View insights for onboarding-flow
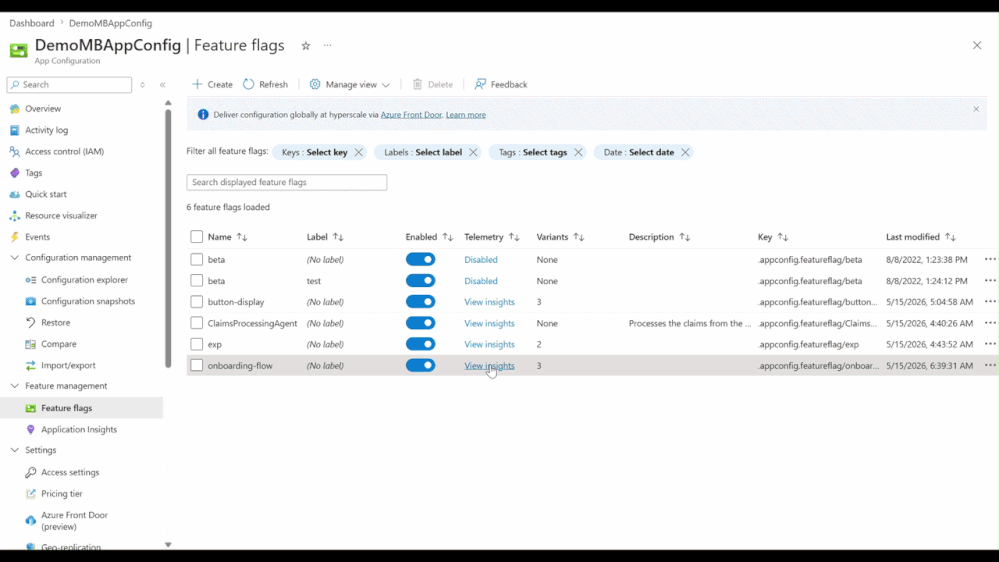 tap(489, 366)
